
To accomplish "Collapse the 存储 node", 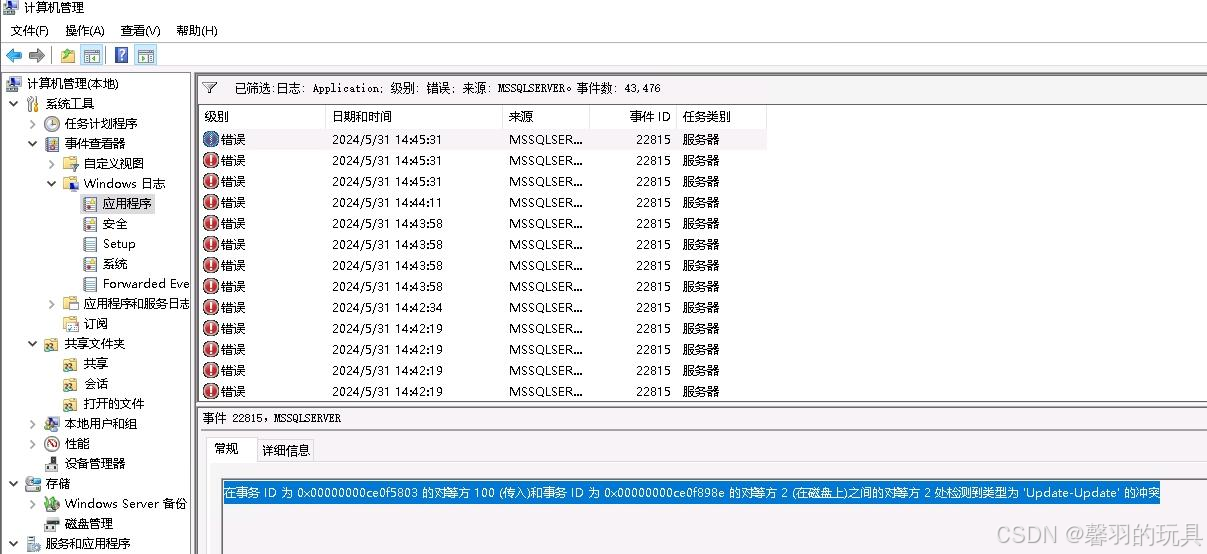I will [13, 484].
